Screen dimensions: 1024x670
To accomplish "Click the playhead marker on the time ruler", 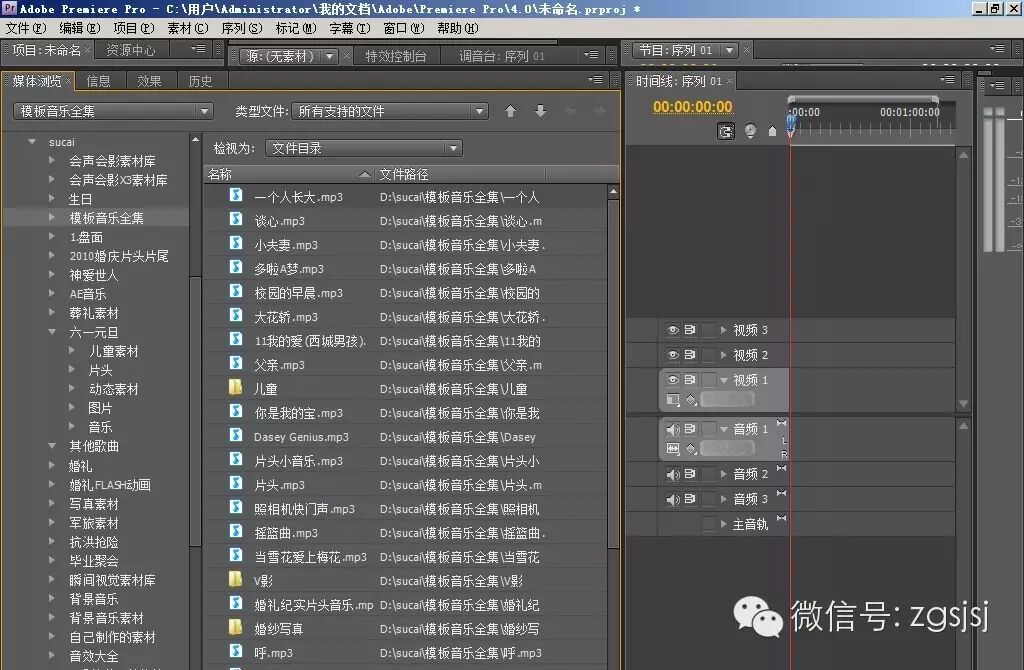I will (791, 123).
